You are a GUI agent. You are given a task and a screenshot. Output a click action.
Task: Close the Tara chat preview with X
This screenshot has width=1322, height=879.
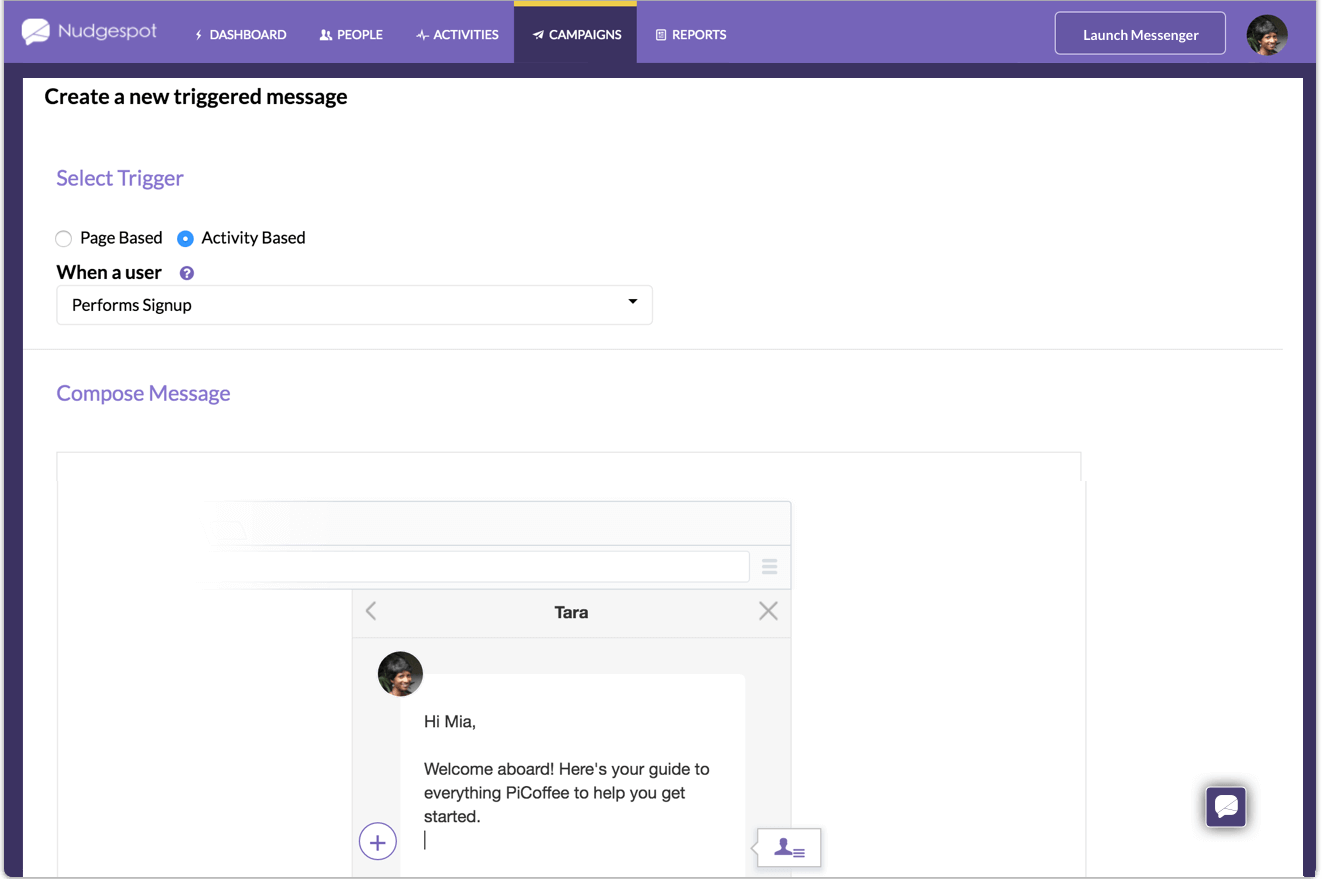pyautogui.click(x=768, y=611)
